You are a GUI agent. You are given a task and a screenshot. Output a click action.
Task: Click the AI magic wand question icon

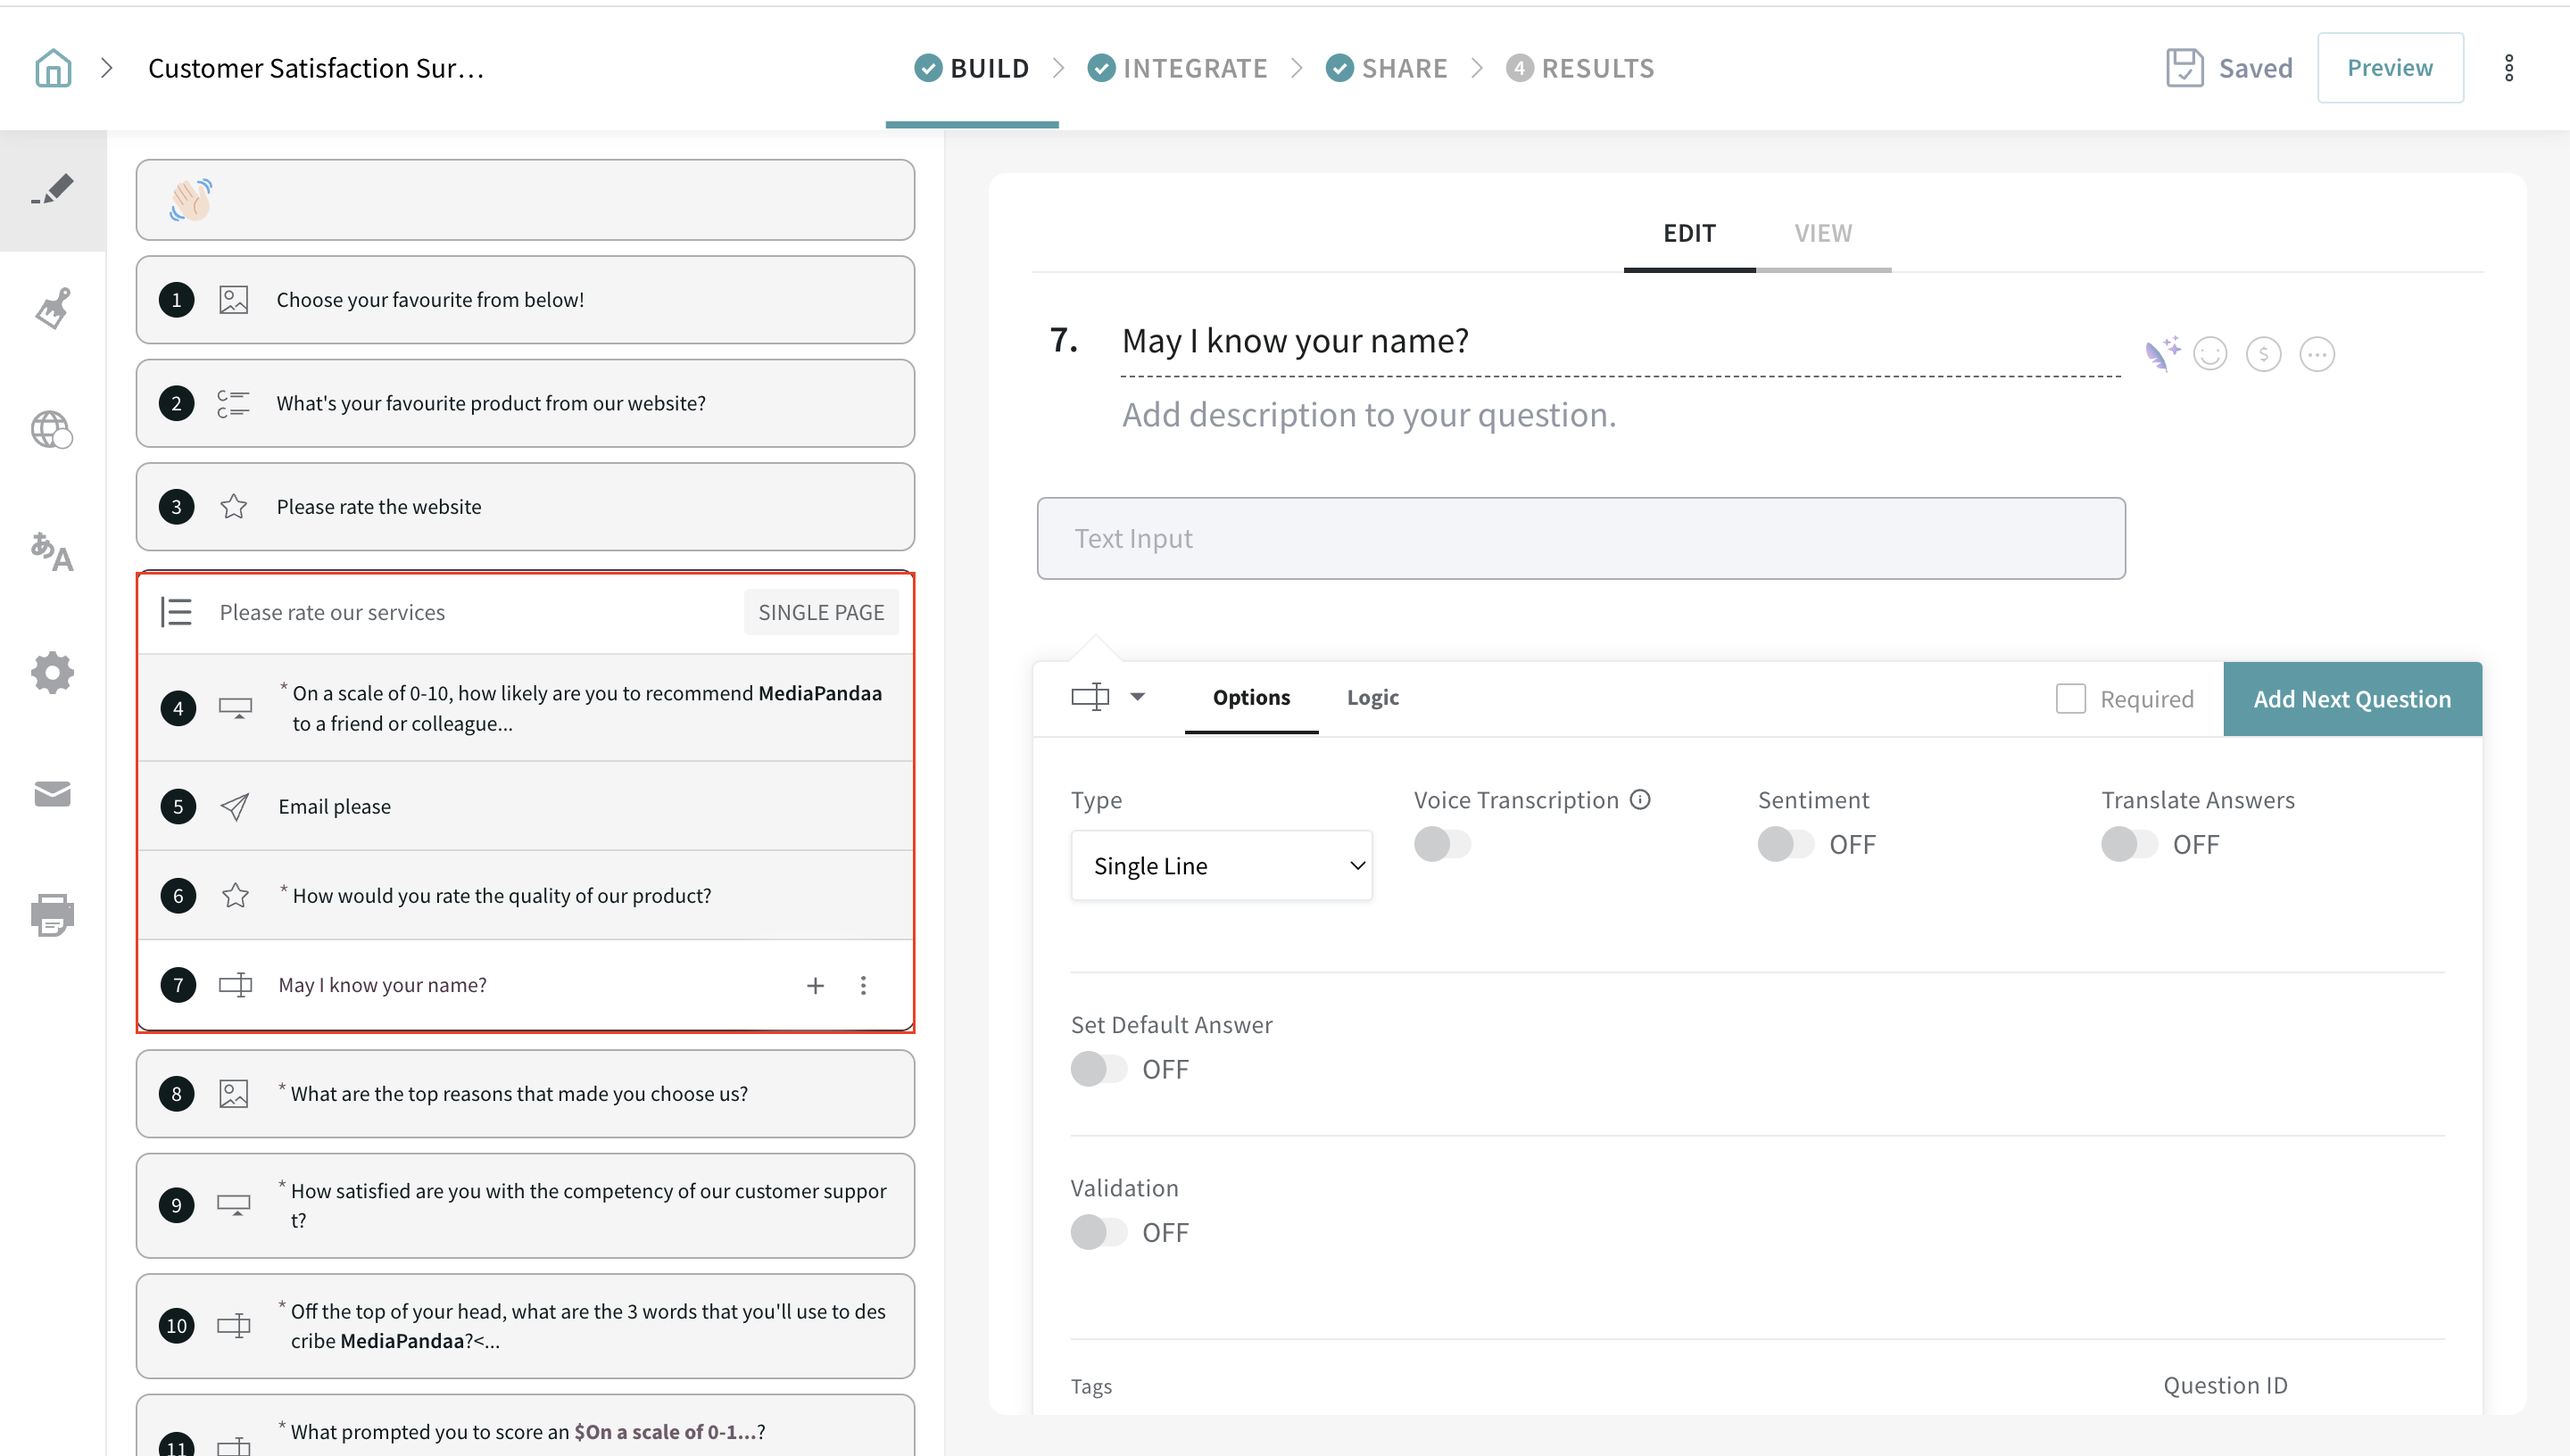pos(2161,353)
